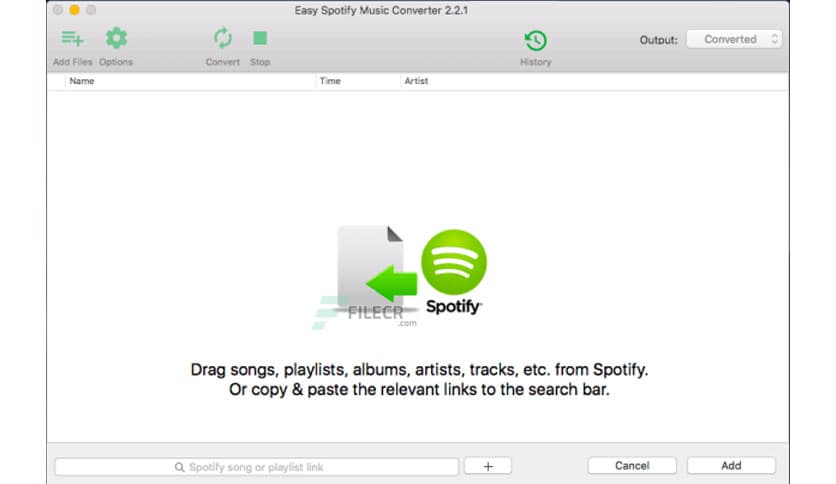Select the Artist column header
This screenshot has height=484, width=836.
click(x=416, y=81)
